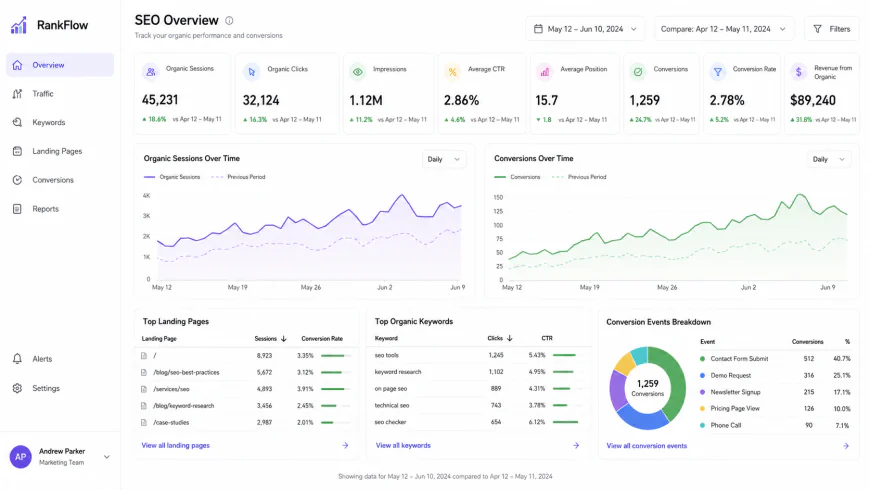
Task: Click the 45,231 Organic Sessions value
Action: (x=160, y=100)
